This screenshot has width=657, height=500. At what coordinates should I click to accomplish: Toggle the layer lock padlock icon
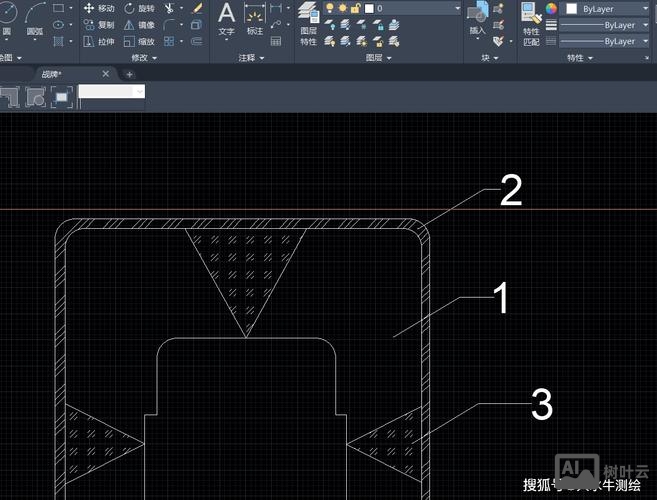tap(354, 8)
